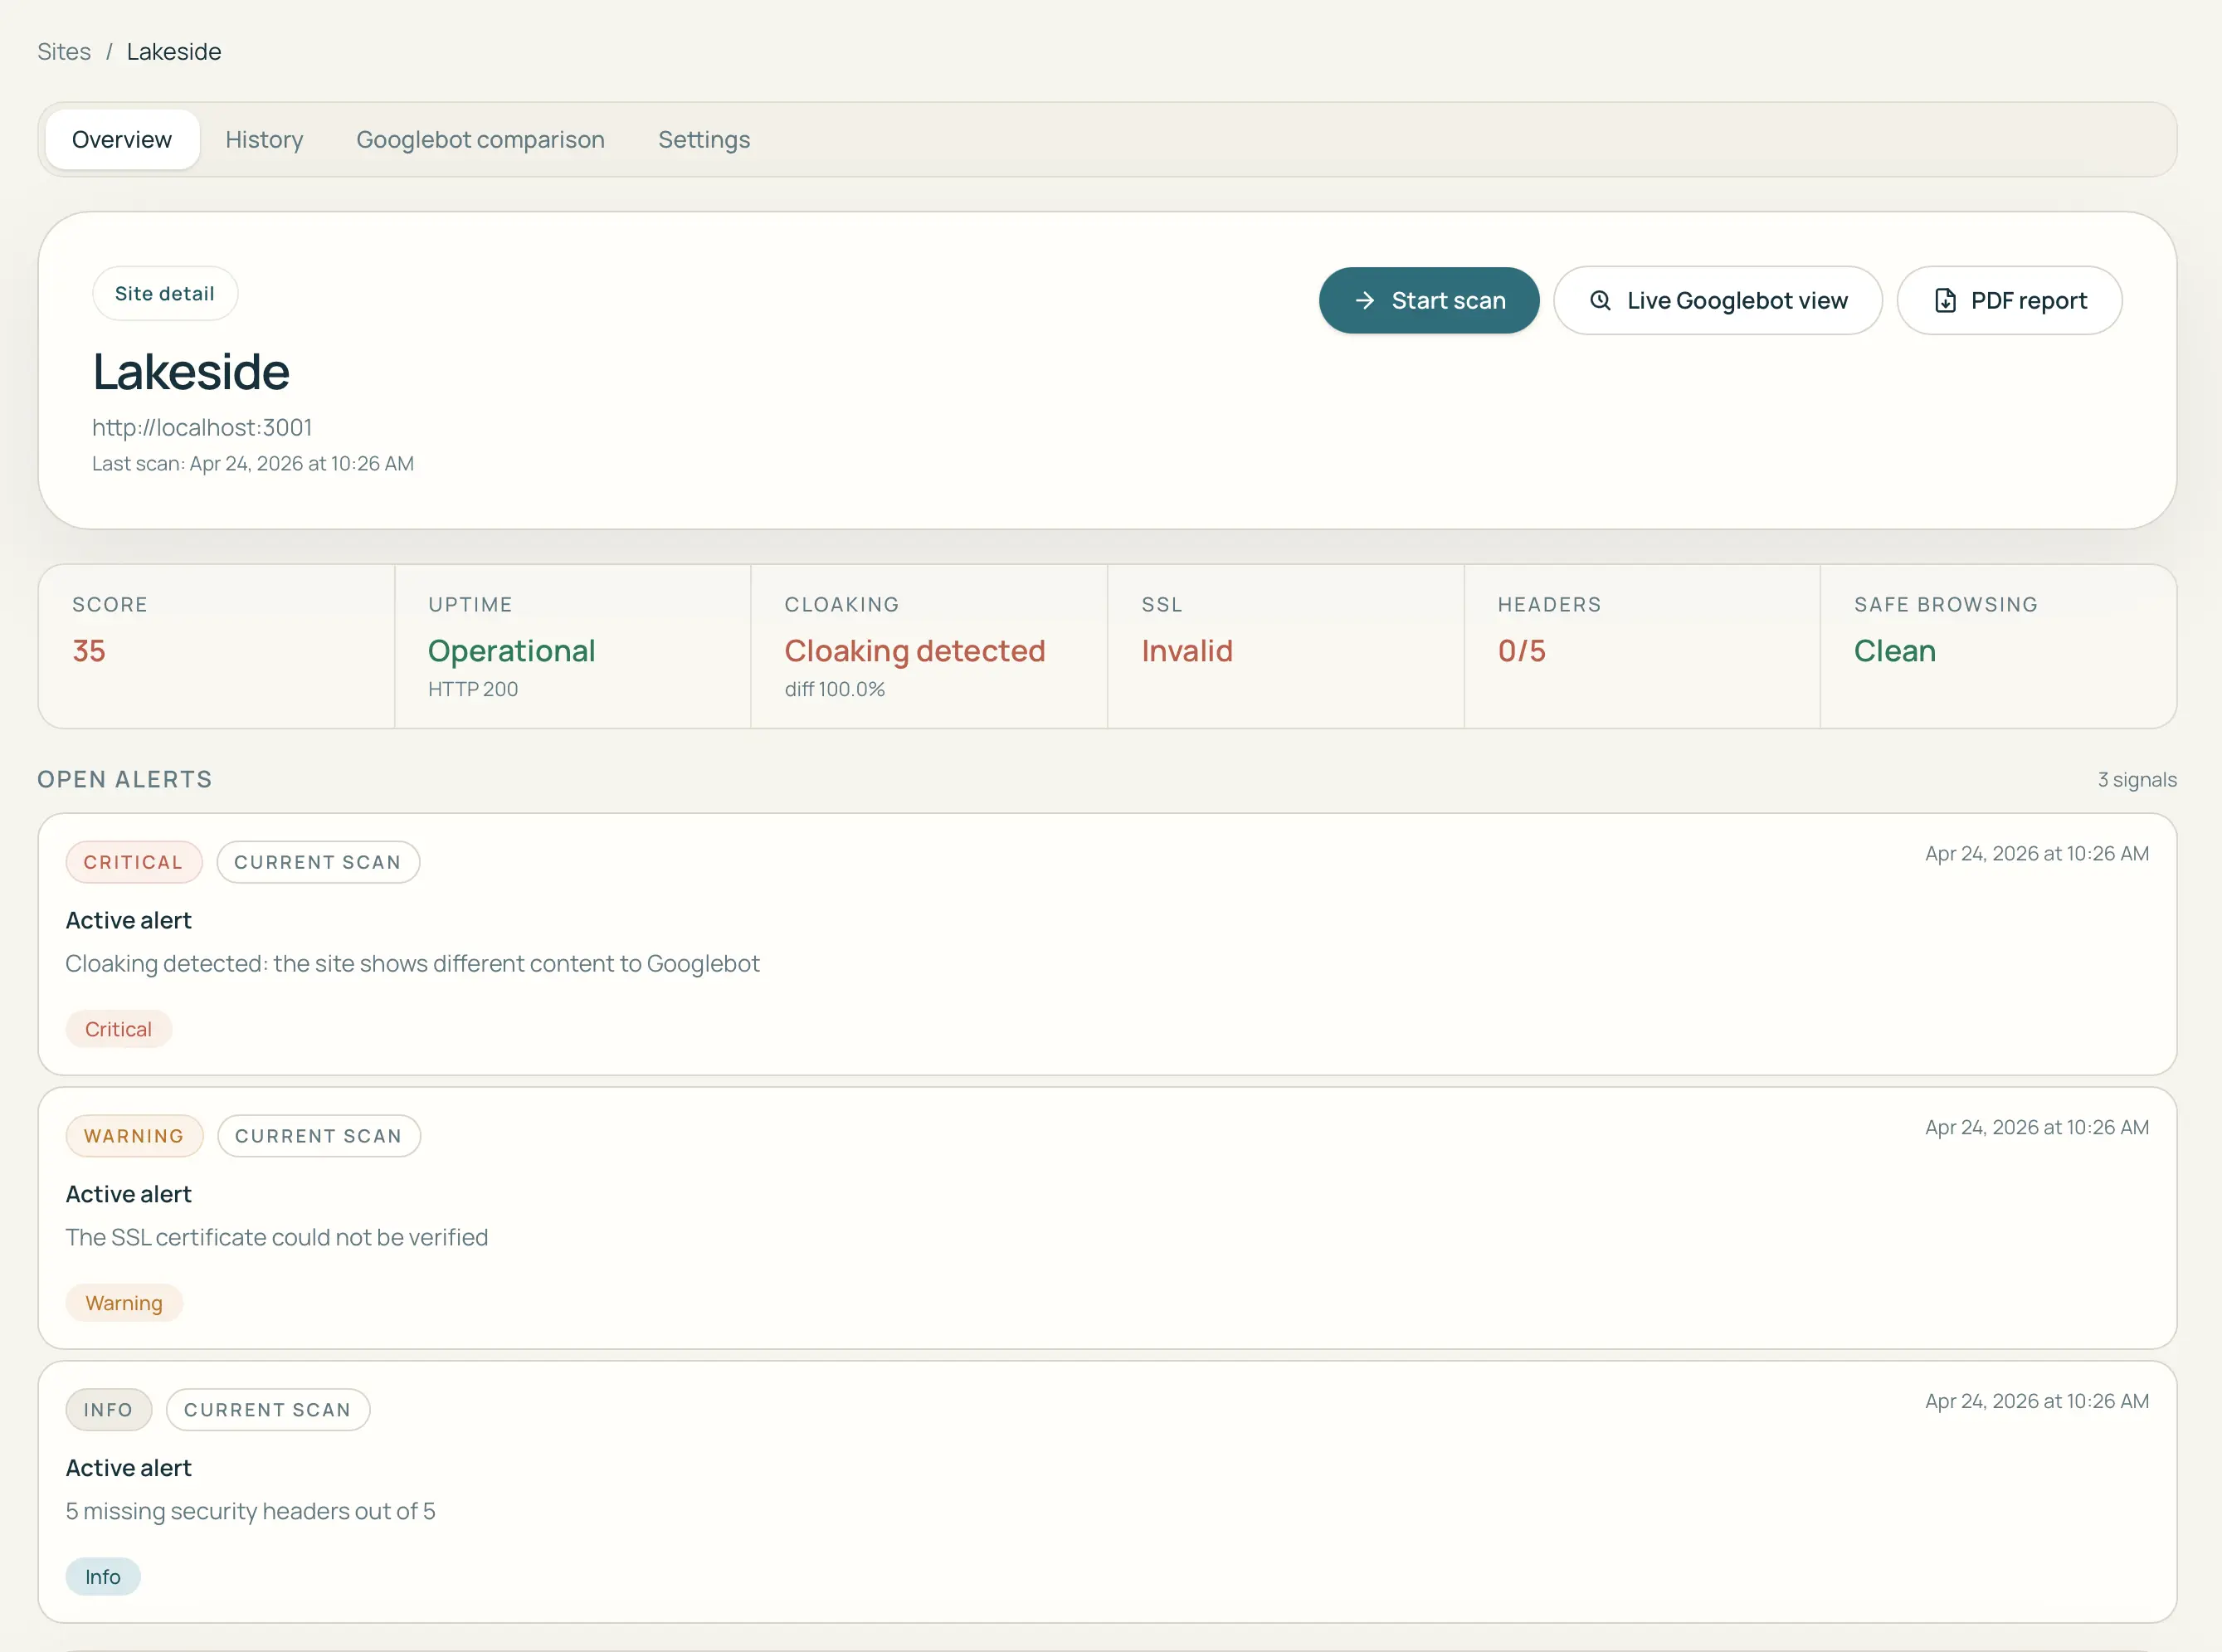Screen dimensions: 2222x1652
Task: Download the PDF report
Action: point(2009,300)
